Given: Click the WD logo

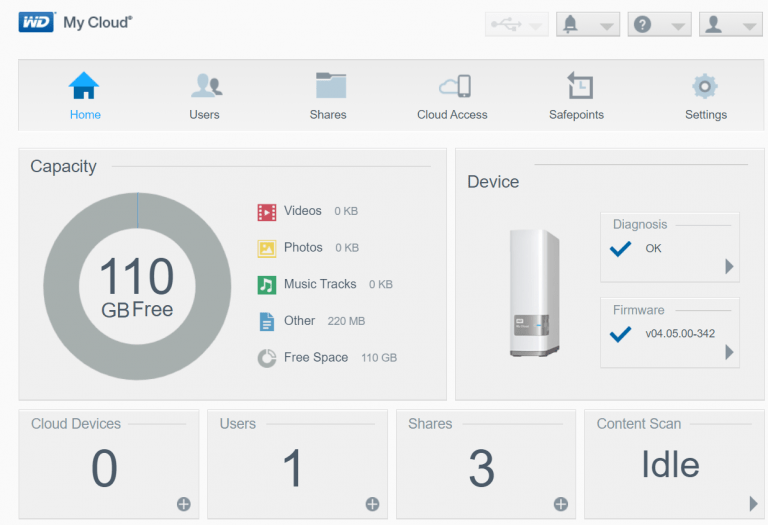Looking at the screenshot, I should (37, 23).
